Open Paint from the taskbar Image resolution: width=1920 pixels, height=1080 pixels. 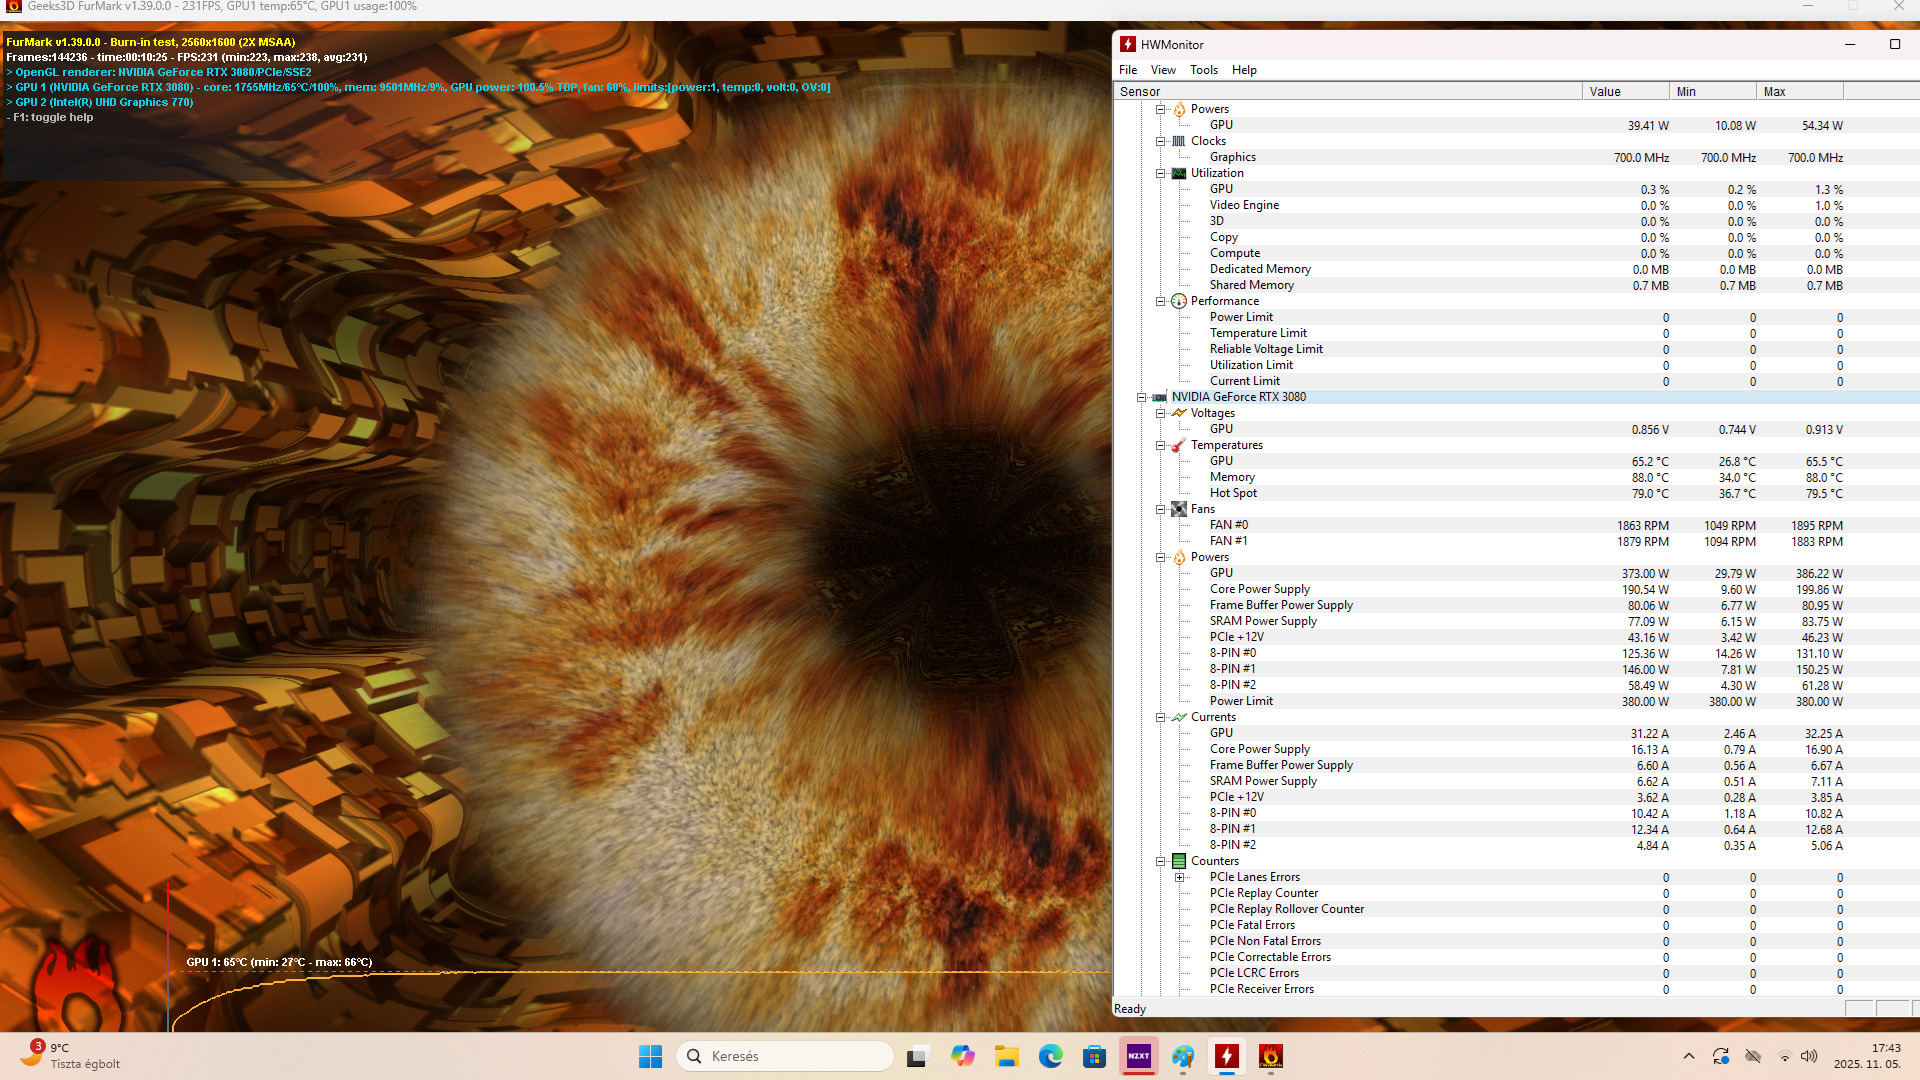click(1183, 1056)
